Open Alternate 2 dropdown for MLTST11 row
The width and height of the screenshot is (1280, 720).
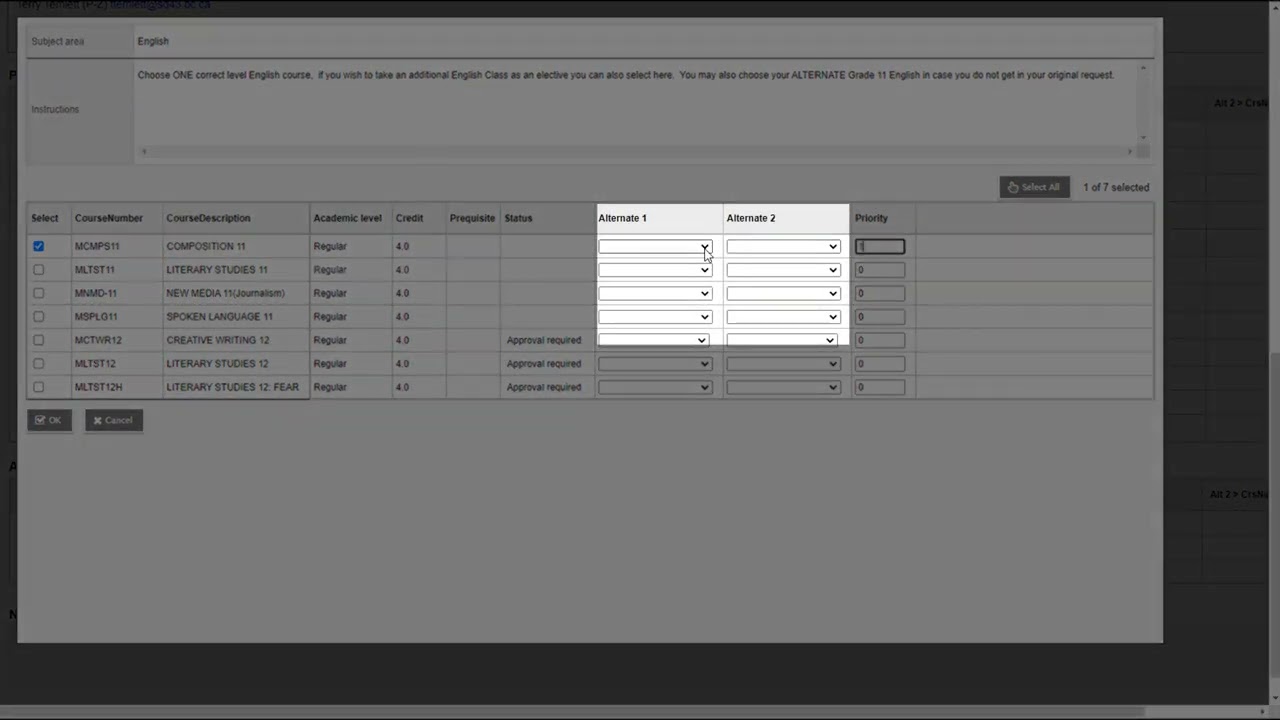783,270
